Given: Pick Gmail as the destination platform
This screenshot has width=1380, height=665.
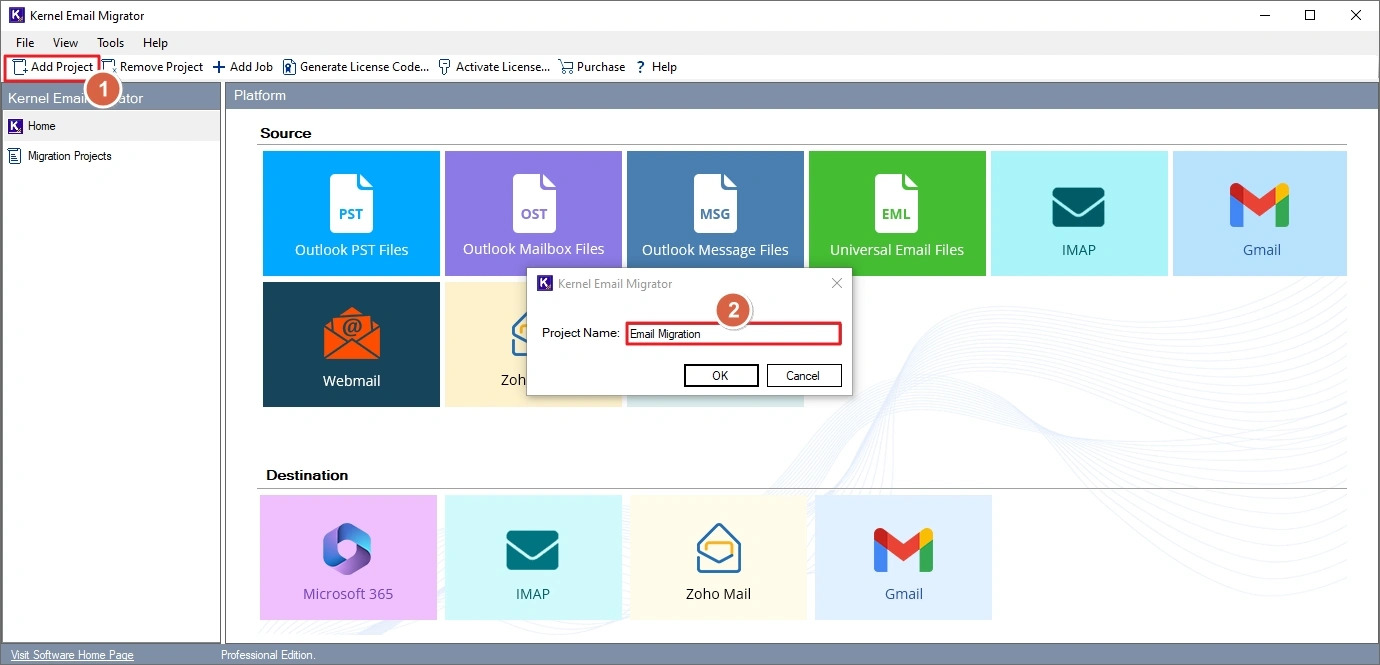Looking at the screenshot, I should tap(903, 557).
